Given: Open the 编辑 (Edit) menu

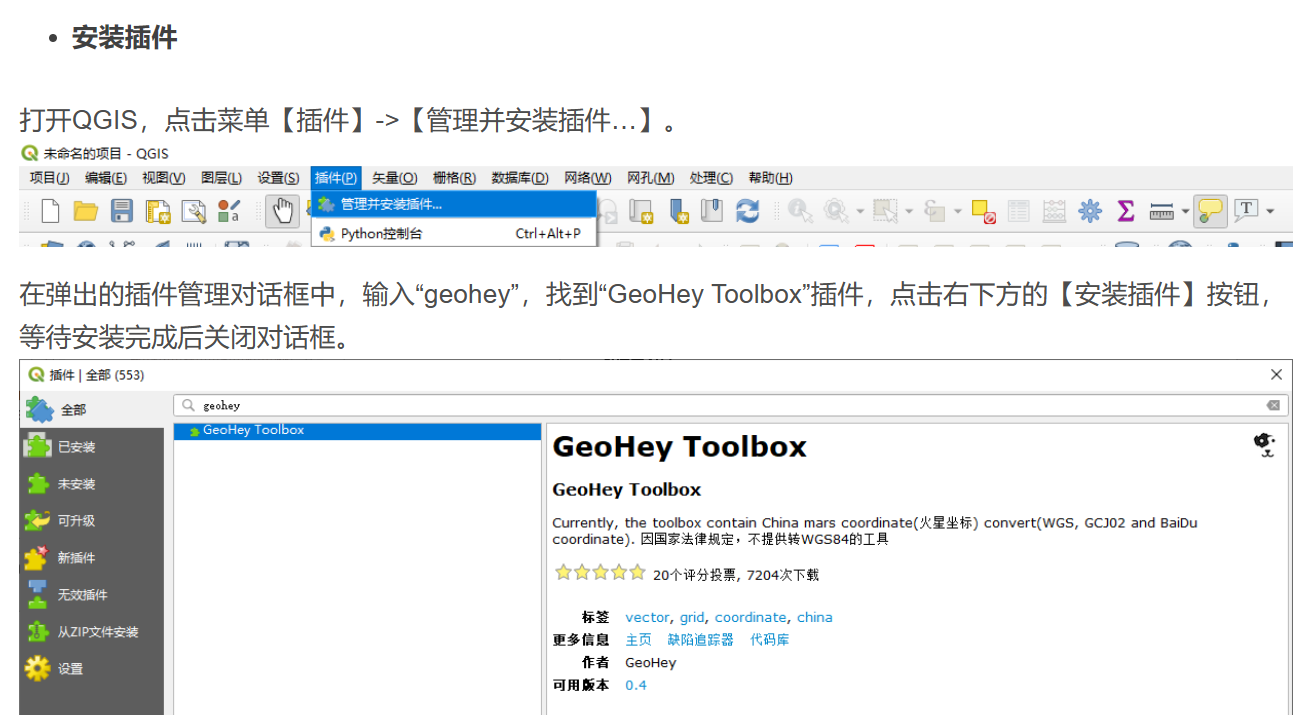Looking at the screenshot, I should (106, 178).
